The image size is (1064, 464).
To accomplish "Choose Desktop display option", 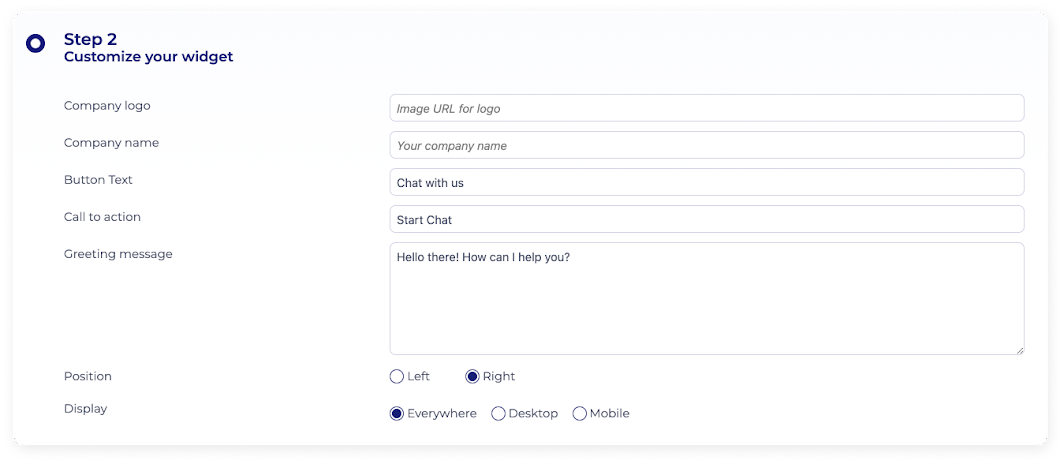I will (498, 414).
